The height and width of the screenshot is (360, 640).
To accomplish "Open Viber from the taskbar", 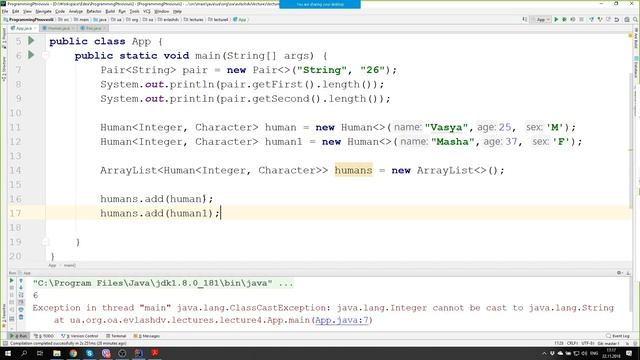I will pyautogui.click(x=106, y=353).
